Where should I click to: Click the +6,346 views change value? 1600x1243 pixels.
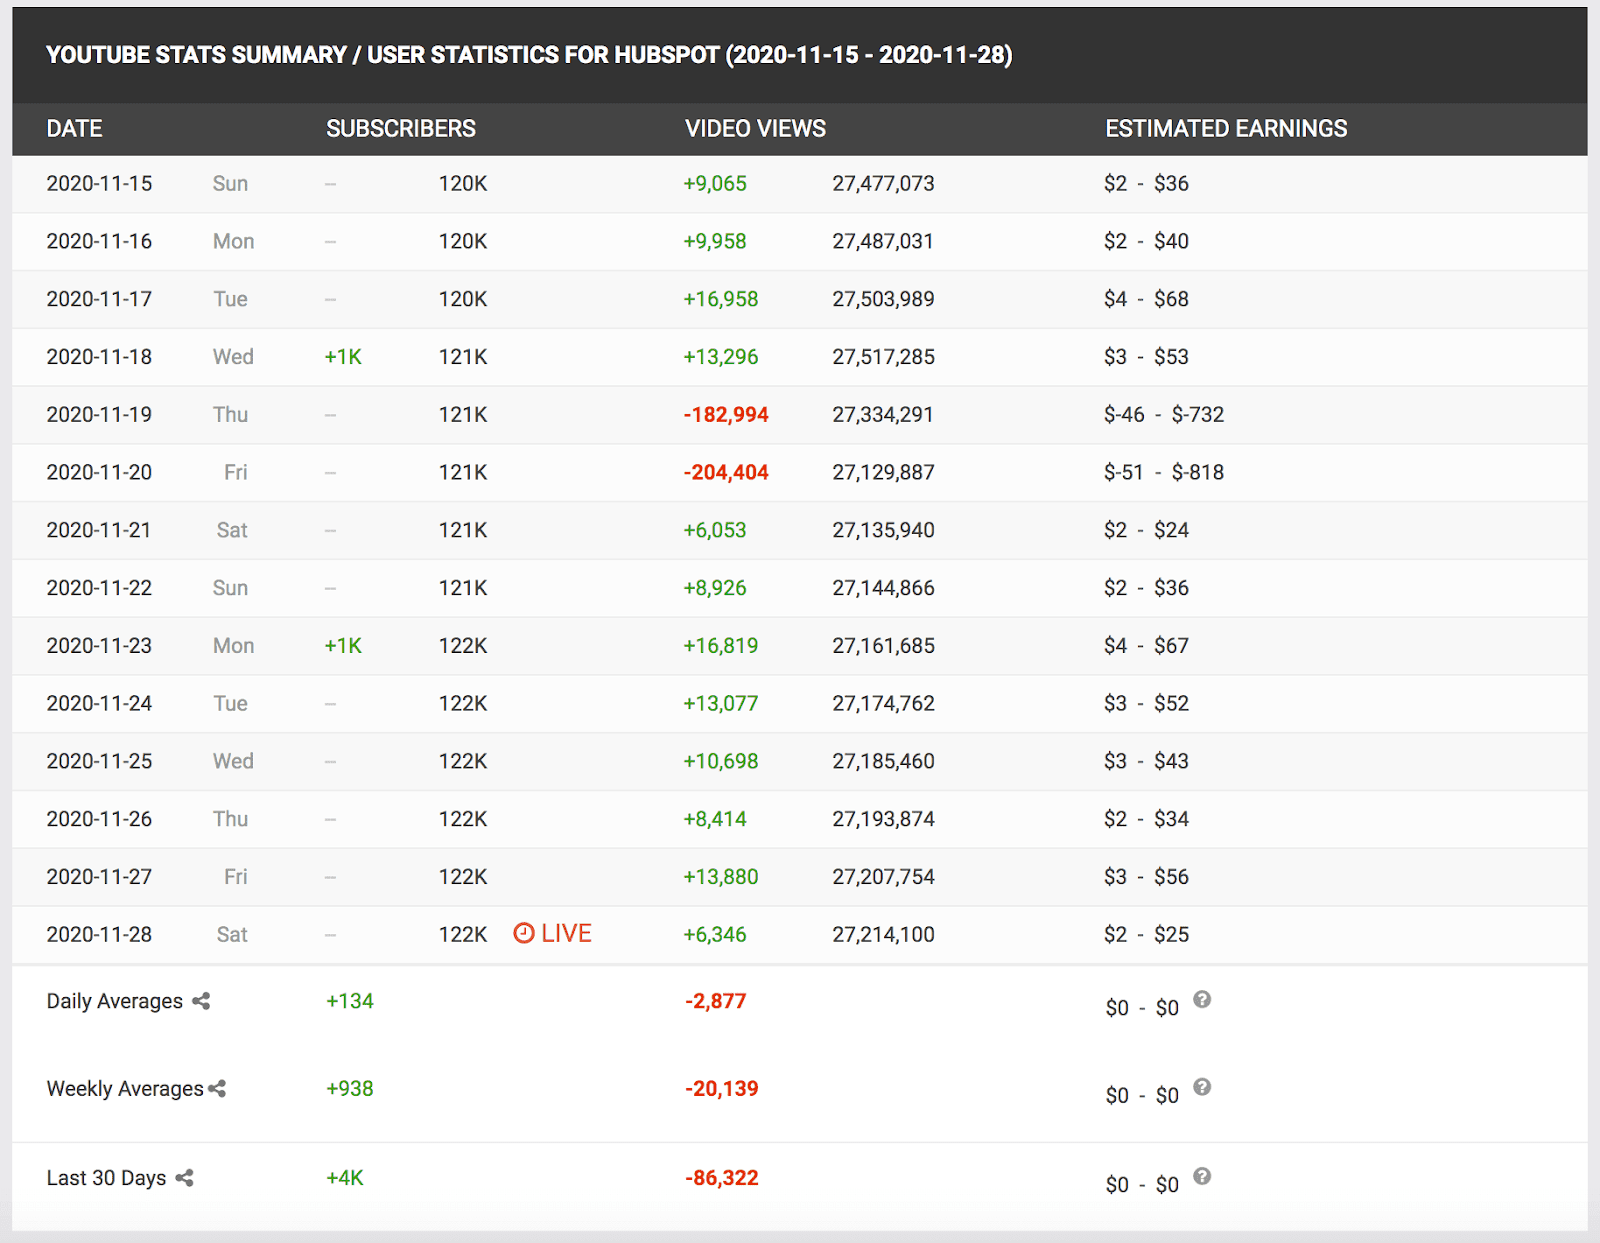[x=715, y=935]
